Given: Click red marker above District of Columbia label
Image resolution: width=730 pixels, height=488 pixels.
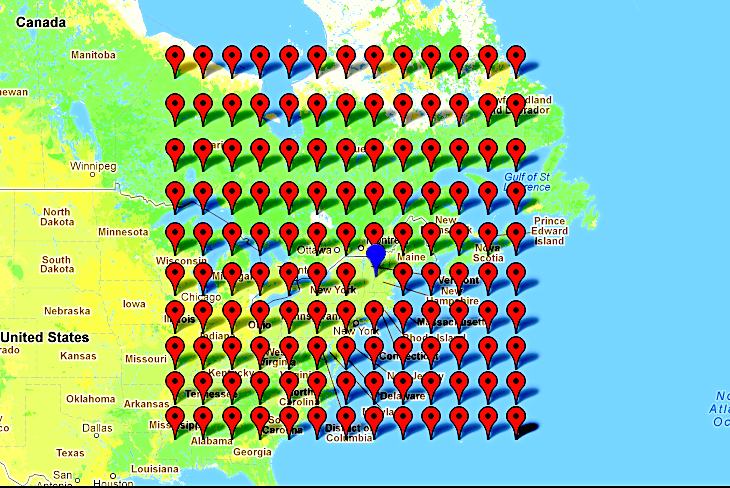Looking at the screenshot, I should tap(345, 422).
